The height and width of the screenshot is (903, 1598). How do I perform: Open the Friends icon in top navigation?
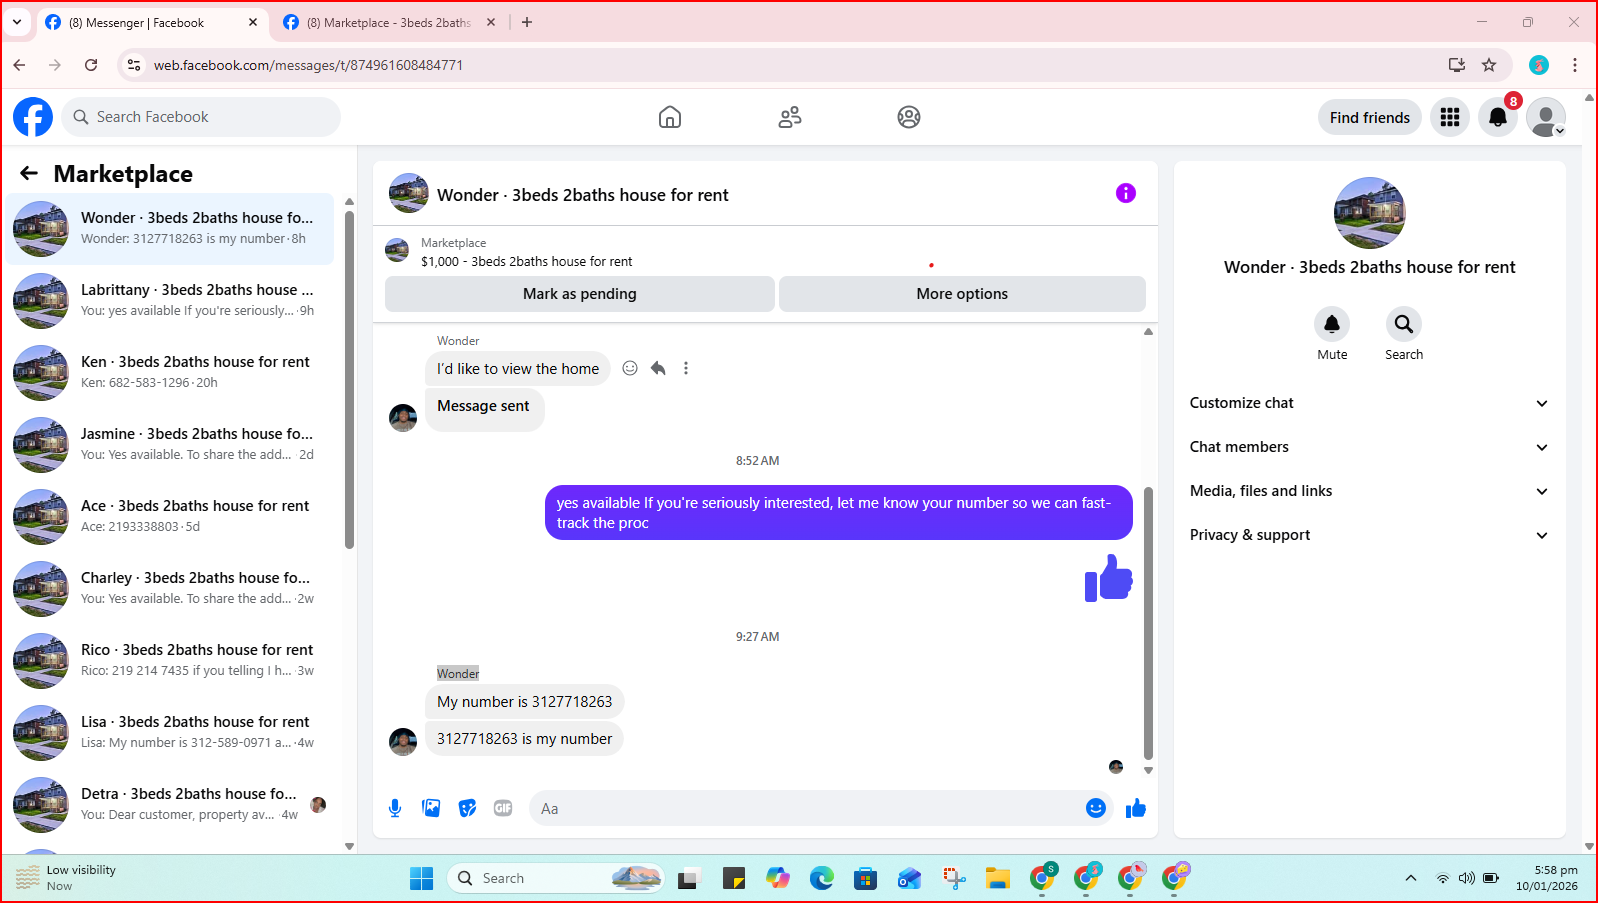[790, 117]
